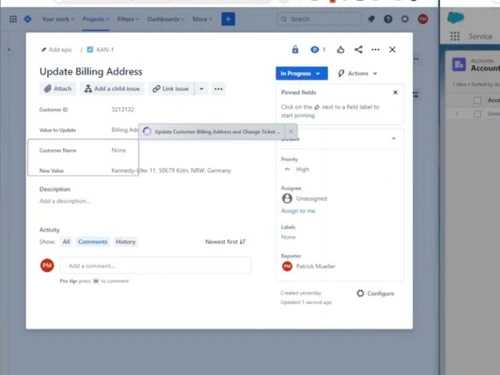Click the Add epic pencil link
The height and width of the screenshot is (375, 500).
pyautogui.click(x=57, y=50)
